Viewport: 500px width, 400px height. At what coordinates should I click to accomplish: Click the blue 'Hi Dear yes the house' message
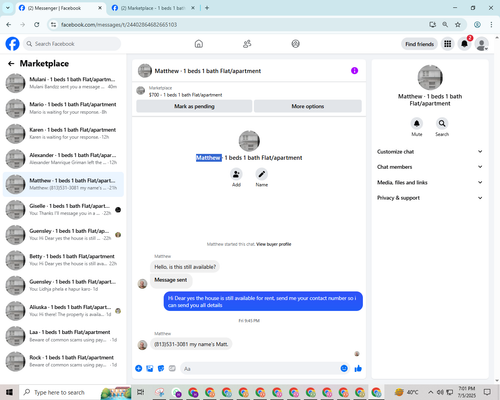coord(263,301)
